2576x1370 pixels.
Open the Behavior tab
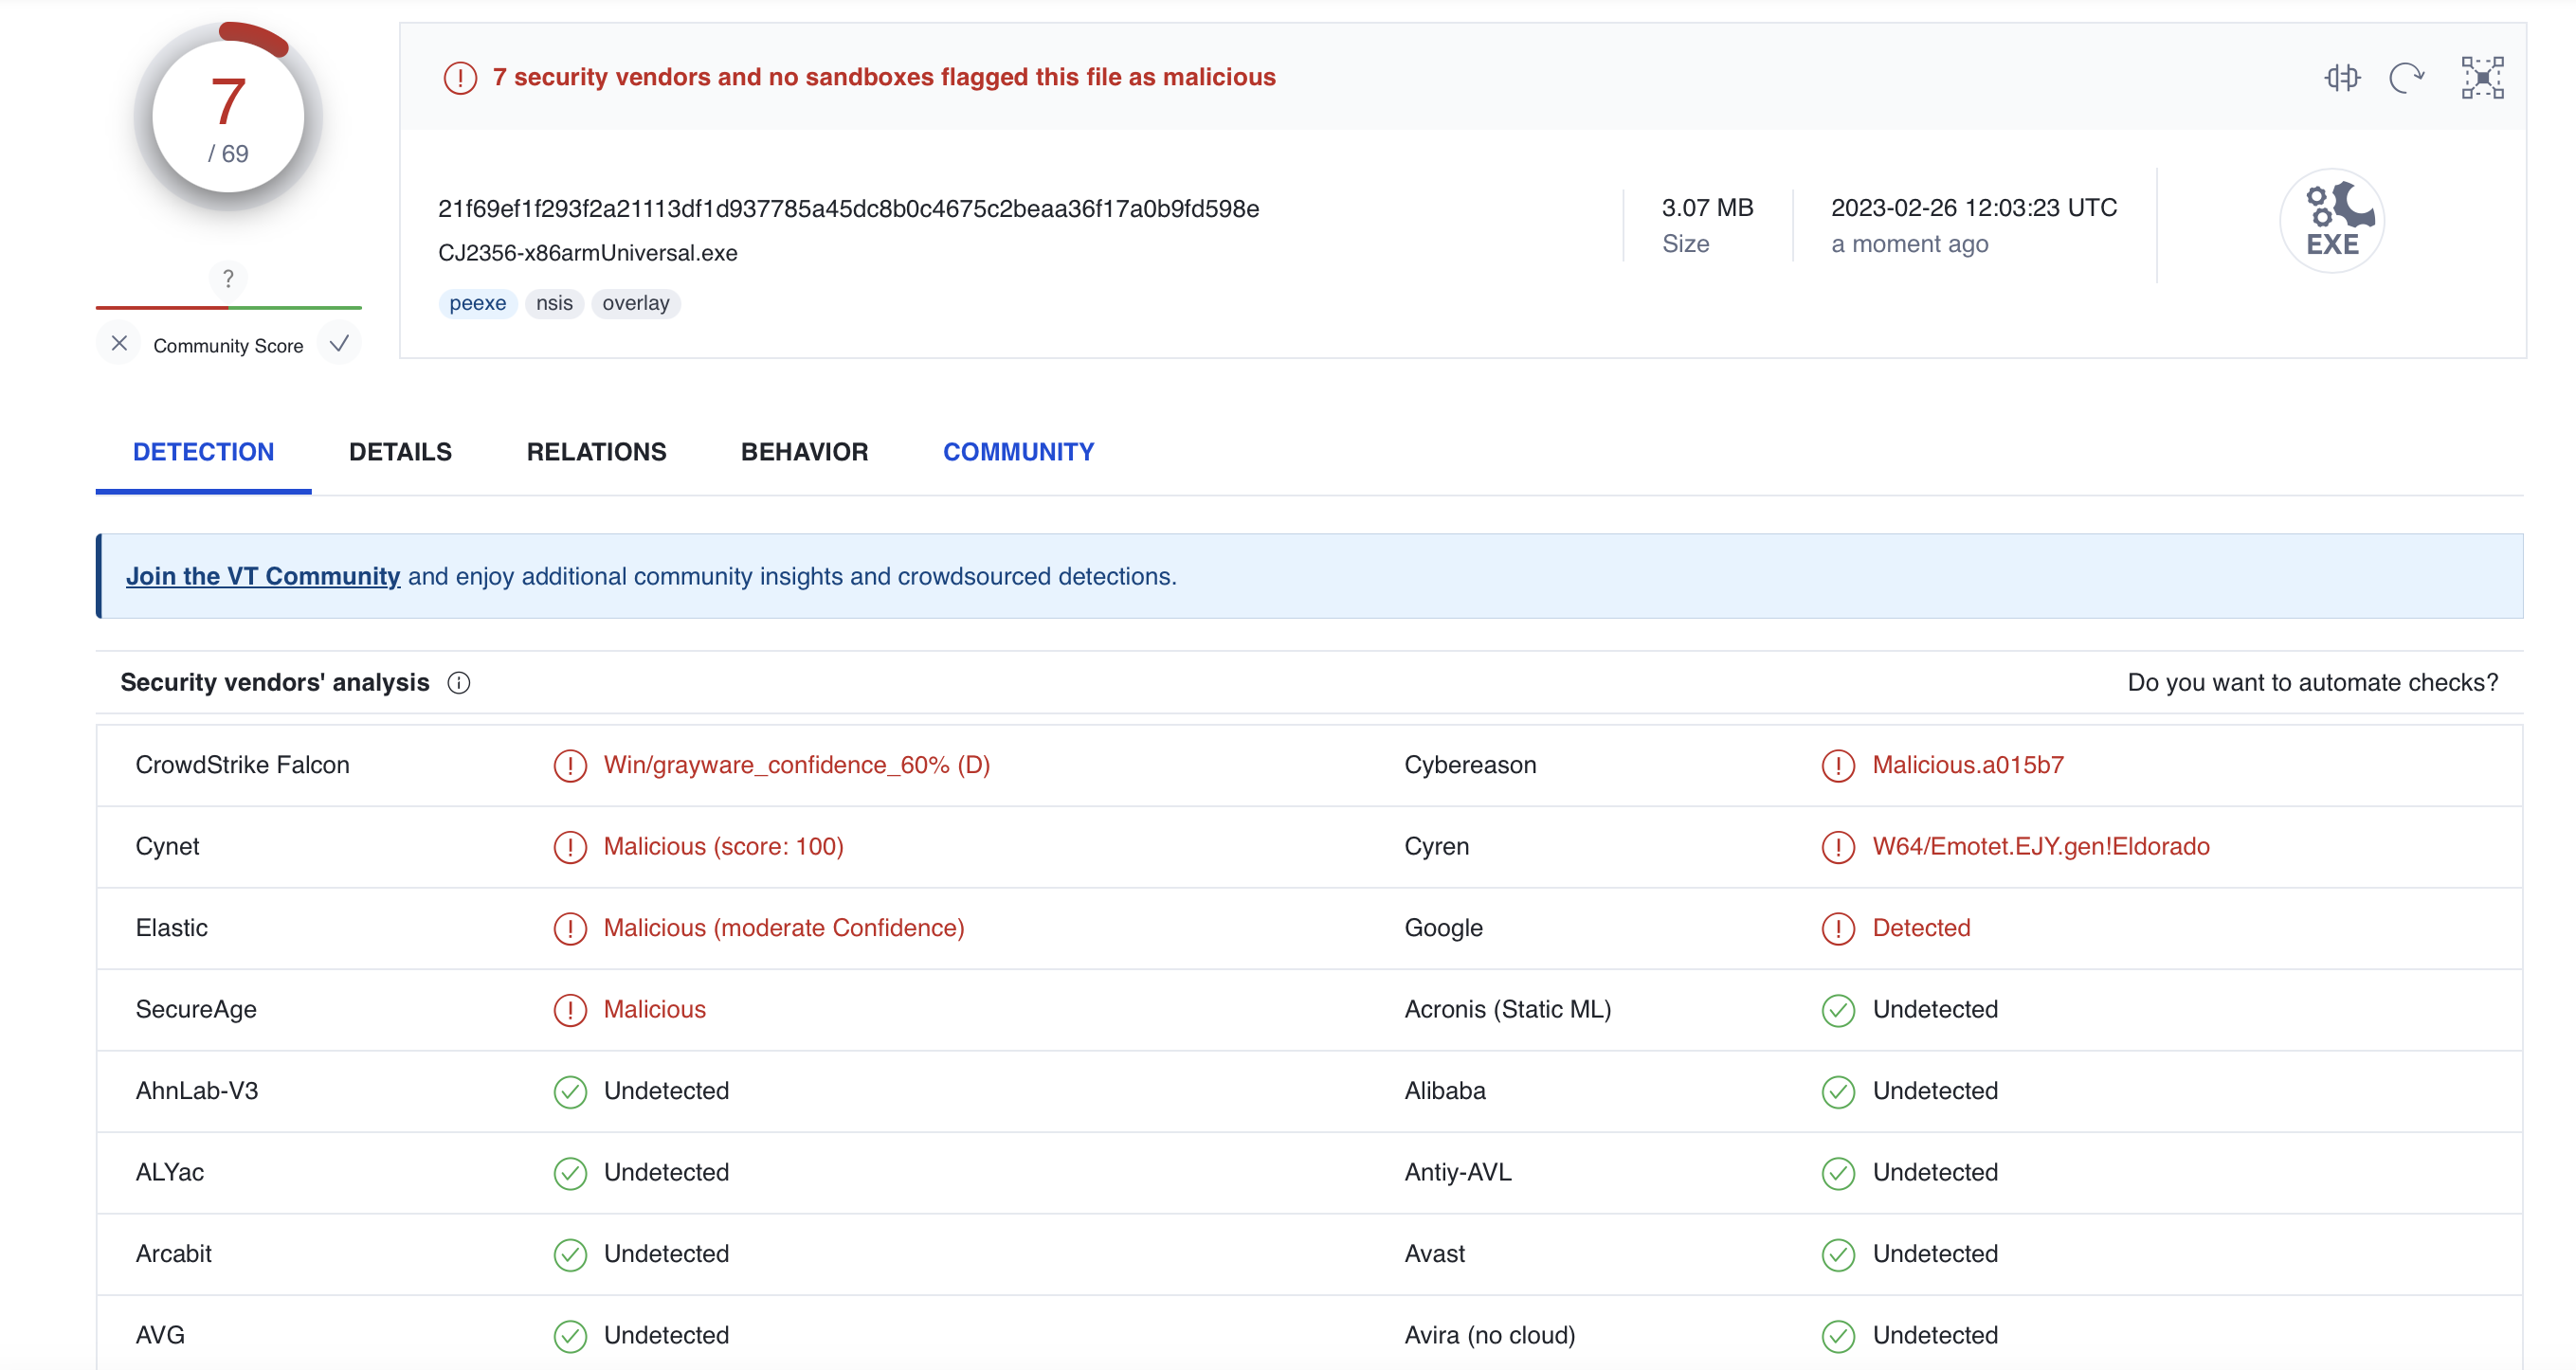pos(804,452)
